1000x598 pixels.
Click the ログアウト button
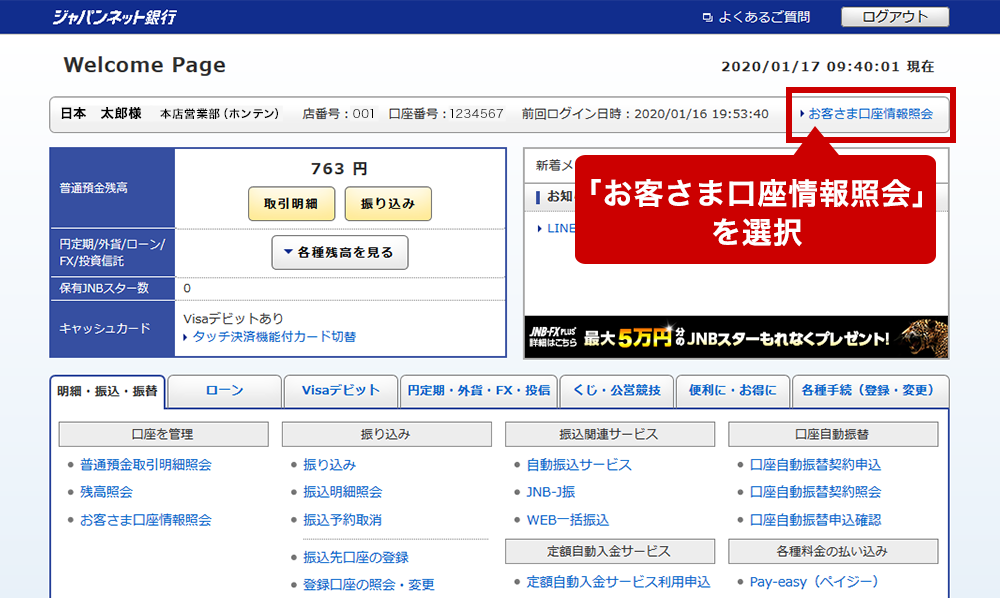pos(895,17)
